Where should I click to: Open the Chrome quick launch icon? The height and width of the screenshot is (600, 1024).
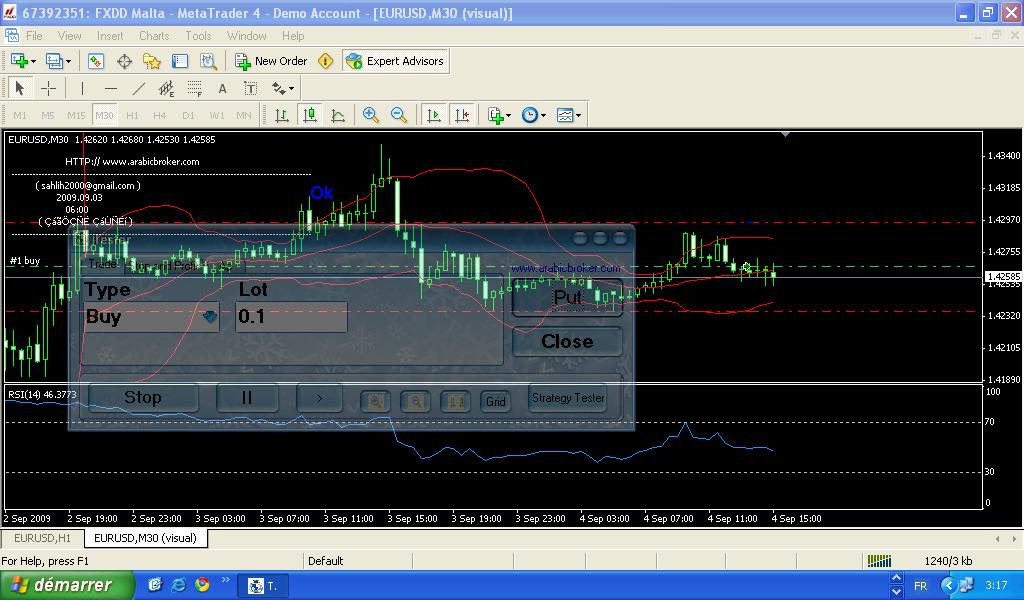[x=202, y=584]
